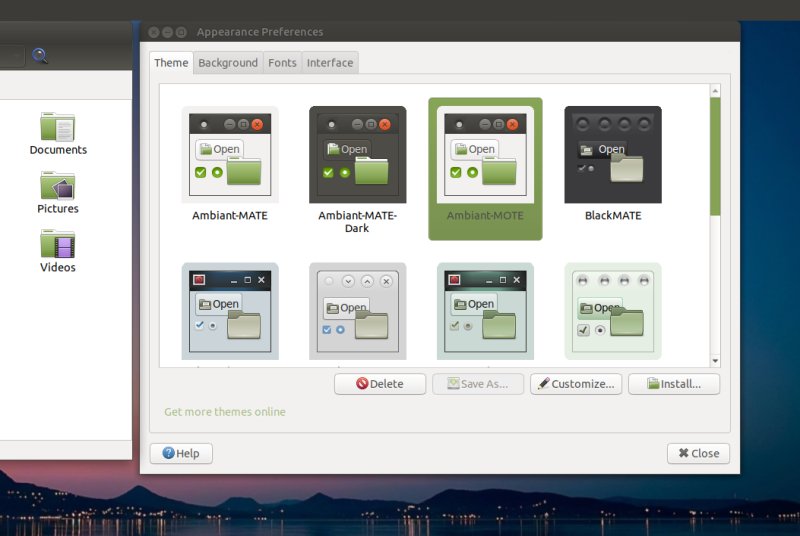Open the Get more themes online link
The width and height of the screenshot is (800, 536).
(x=225, y=412)
